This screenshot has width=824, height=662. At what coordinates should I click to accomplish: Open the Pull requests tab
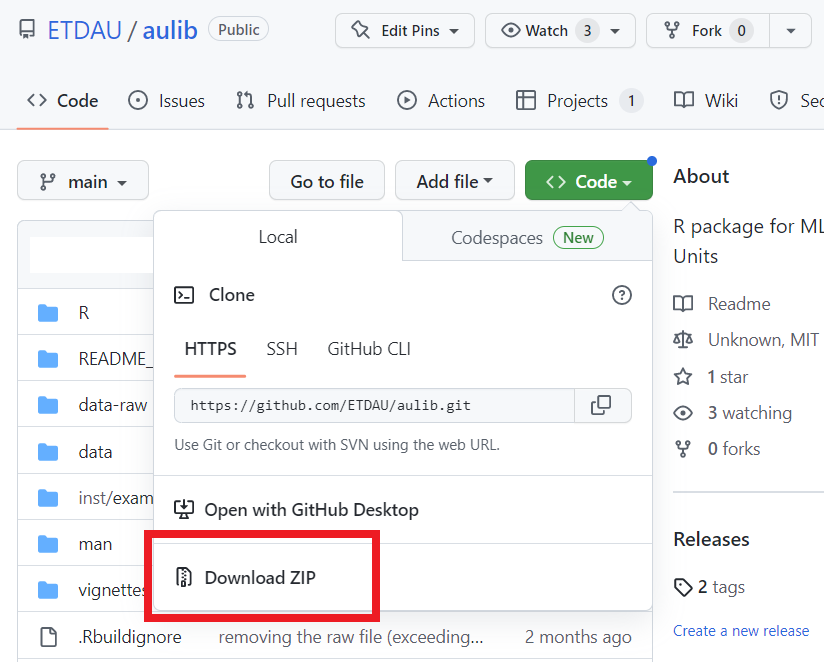301,100
